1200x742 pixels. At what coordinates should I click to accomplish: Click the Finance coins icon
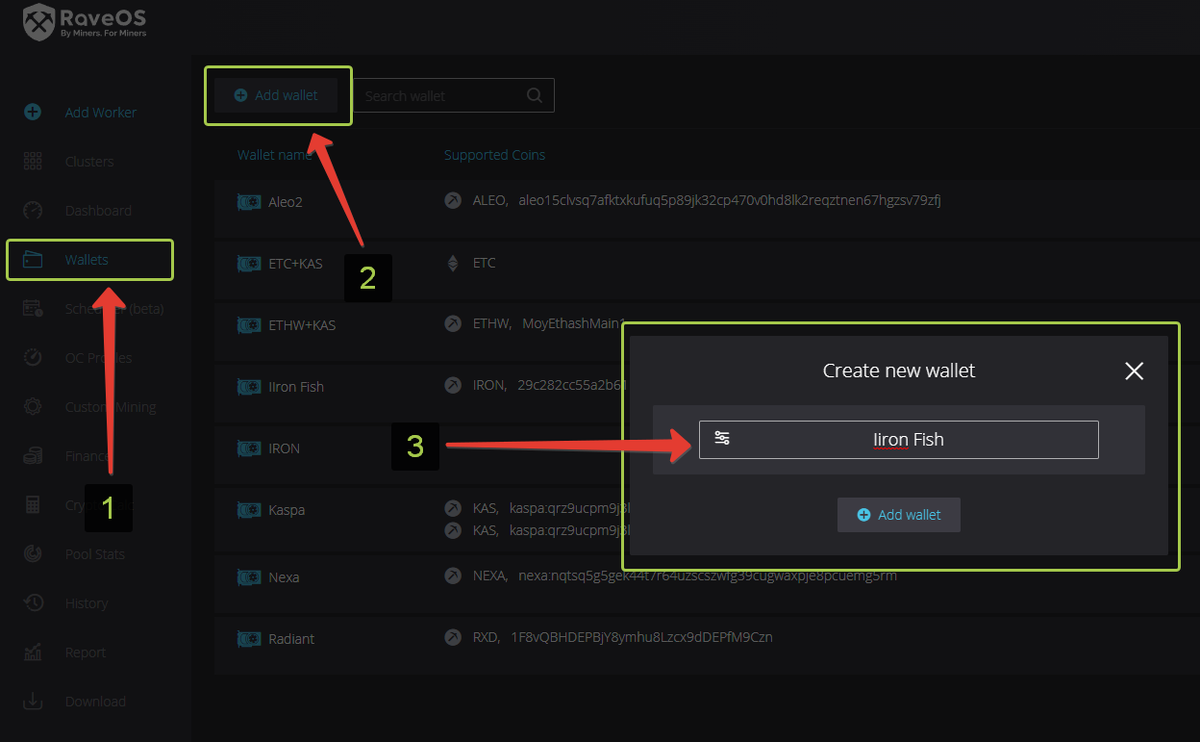pyautogui.click(x=33, y=456)
